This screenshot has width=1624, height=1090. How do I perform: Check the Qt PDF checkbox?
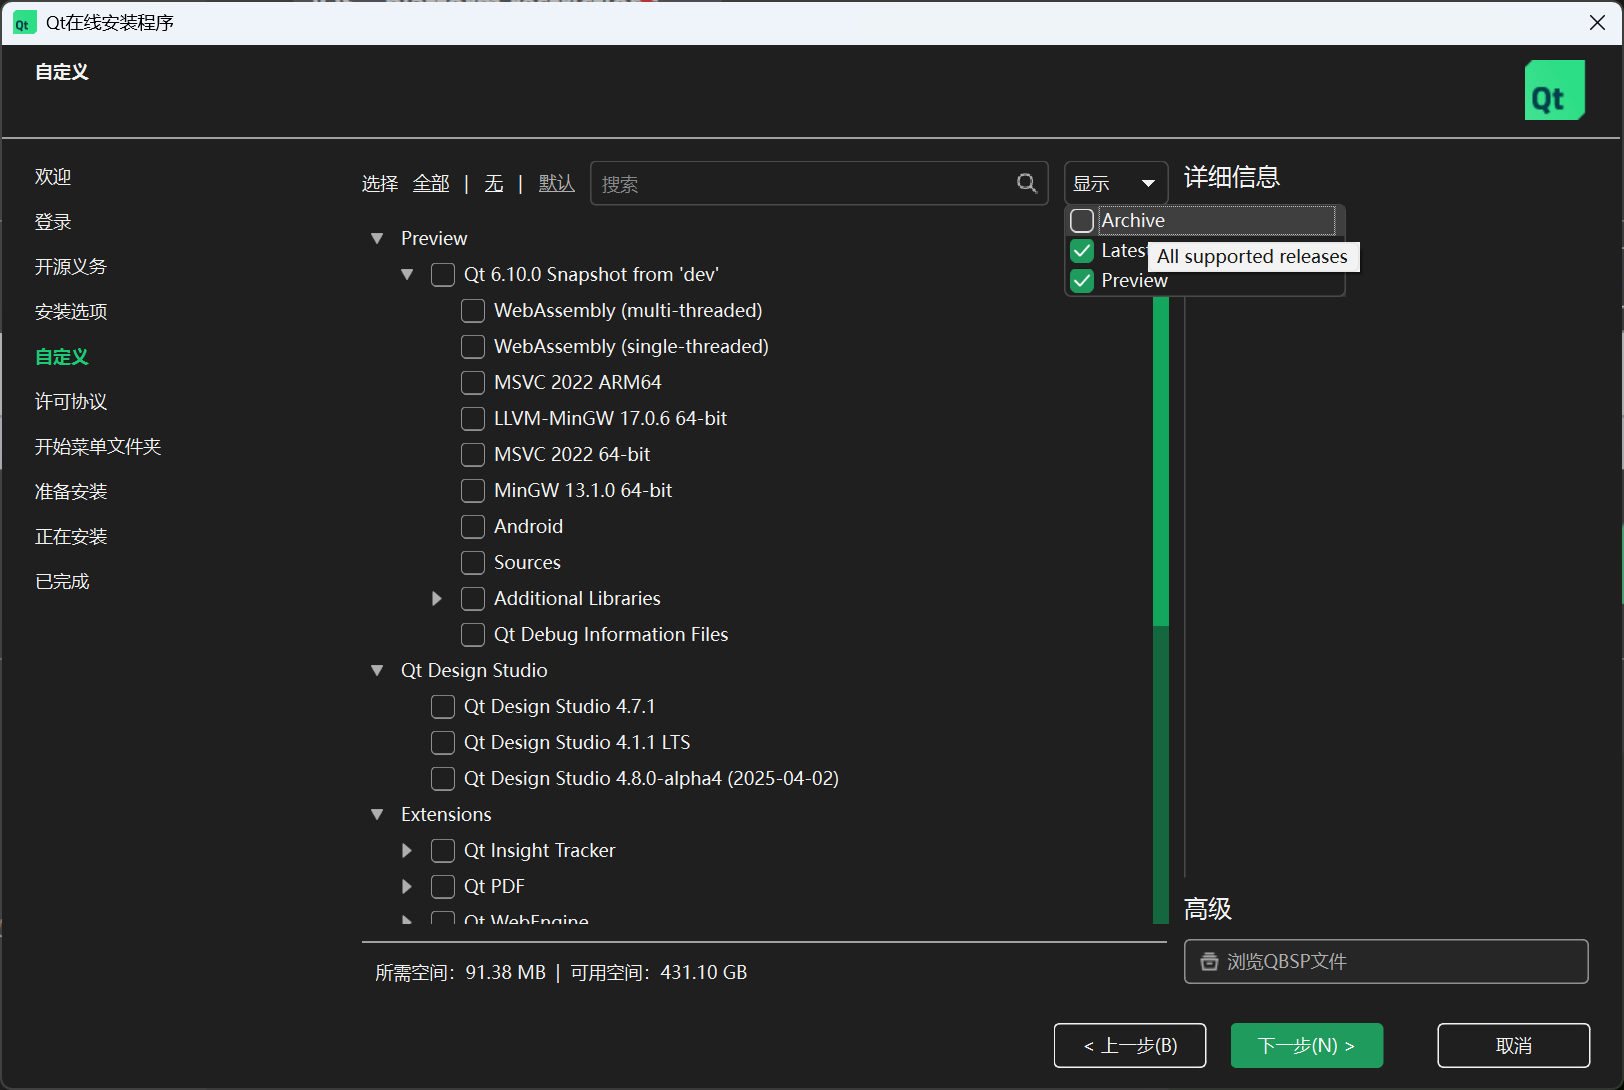(443, 886)
